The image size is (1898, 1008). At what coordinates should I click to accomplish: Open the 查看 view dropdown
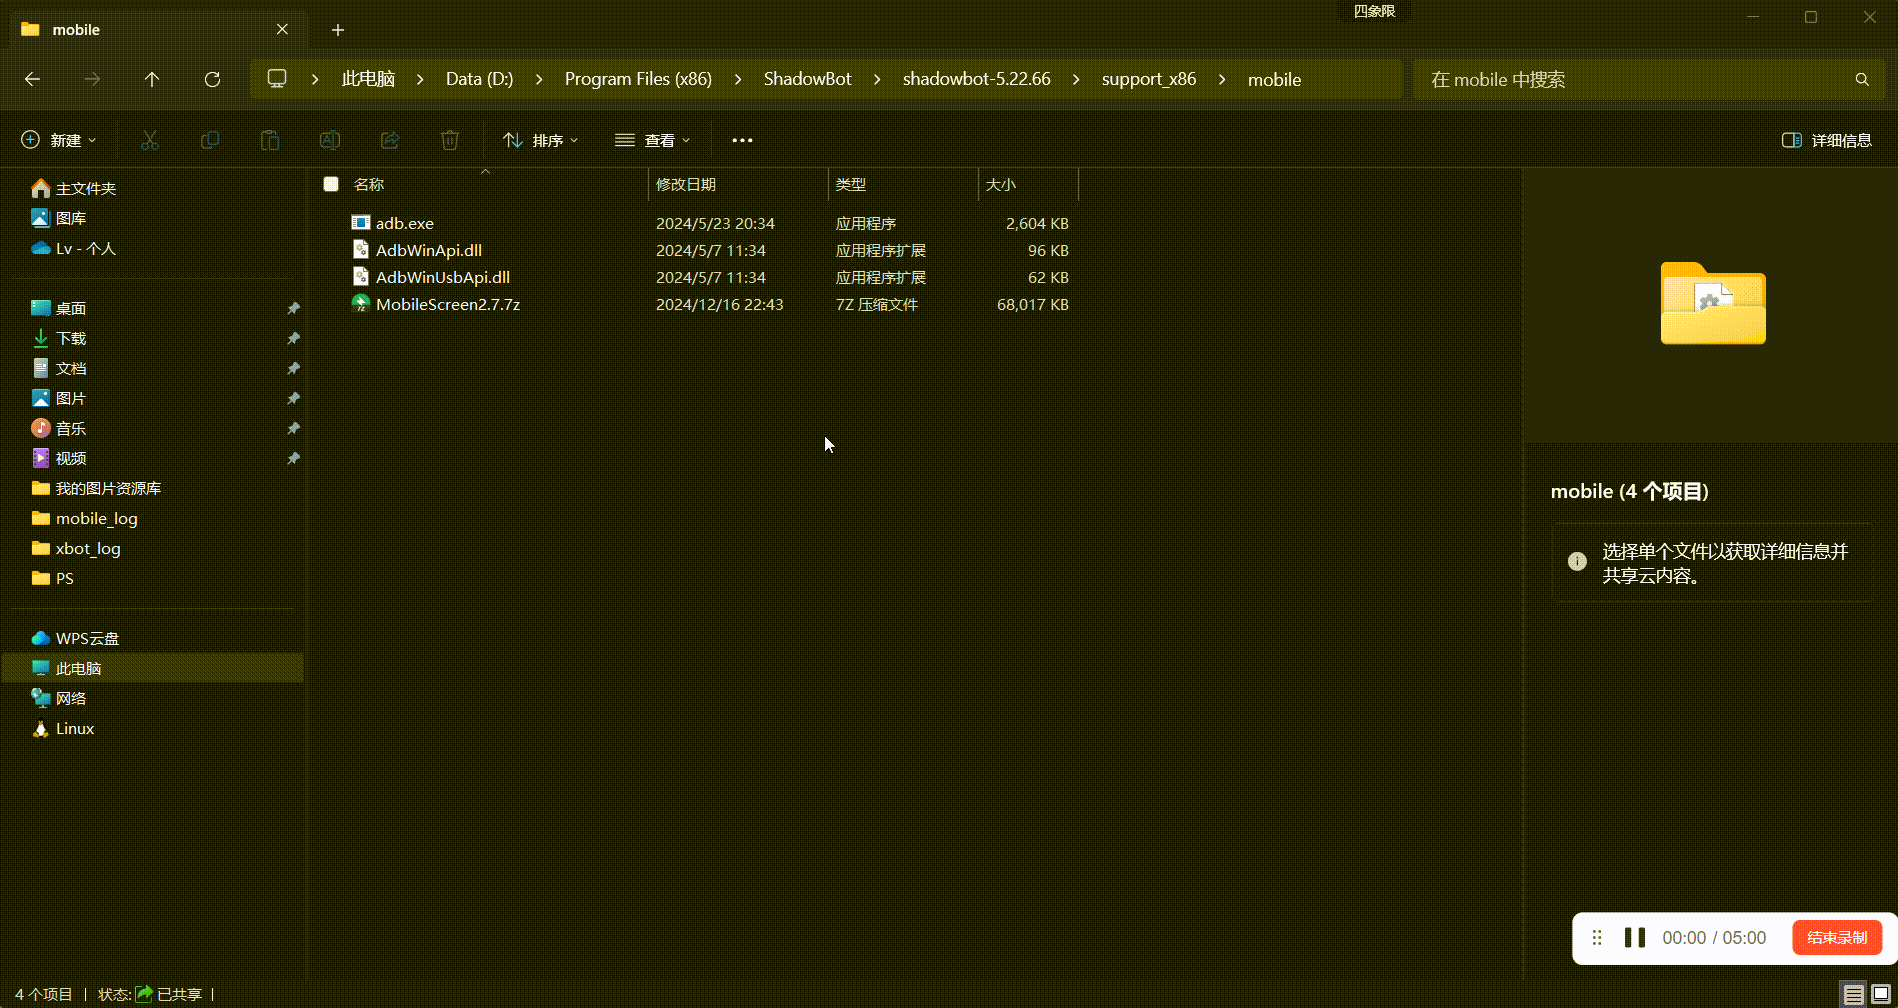coord(653,140)
